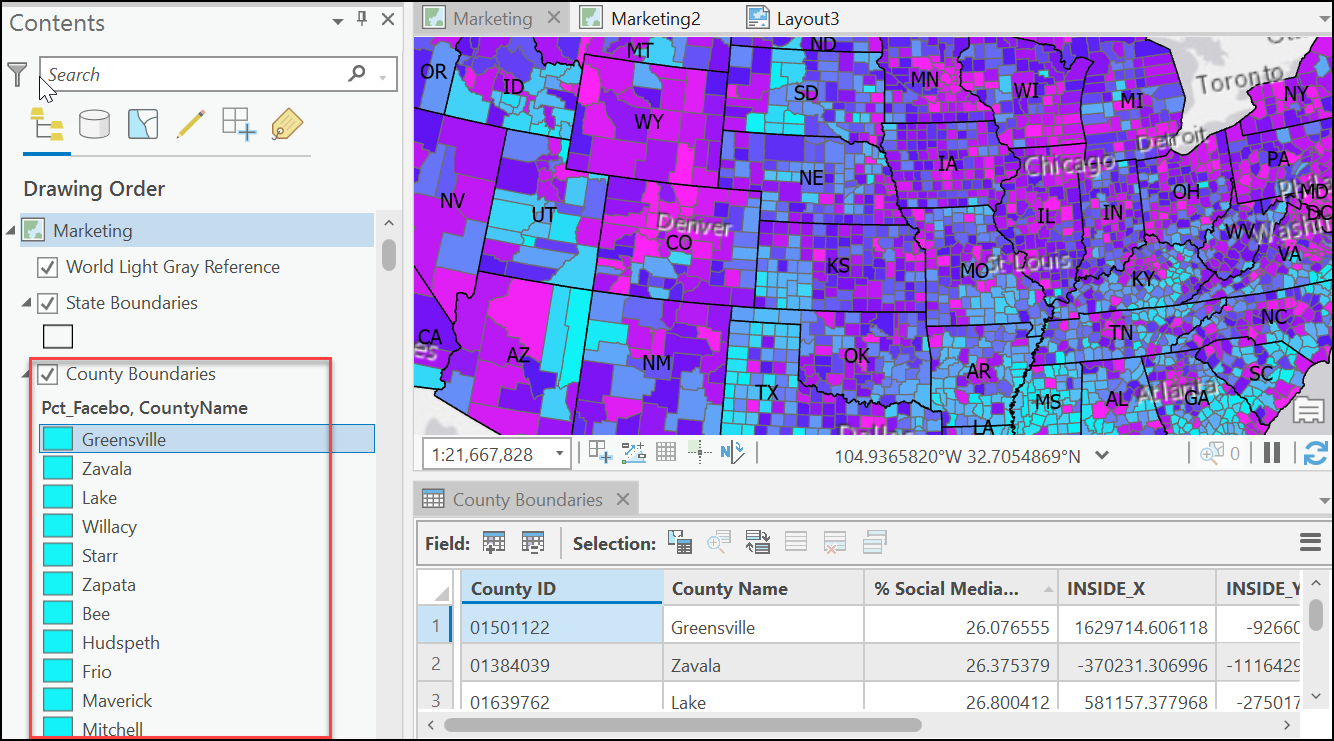Image resolution: width=1334 pixels, height=741 pixels.
Task: Click the Clear selection icon
Action: click(796, 543)
